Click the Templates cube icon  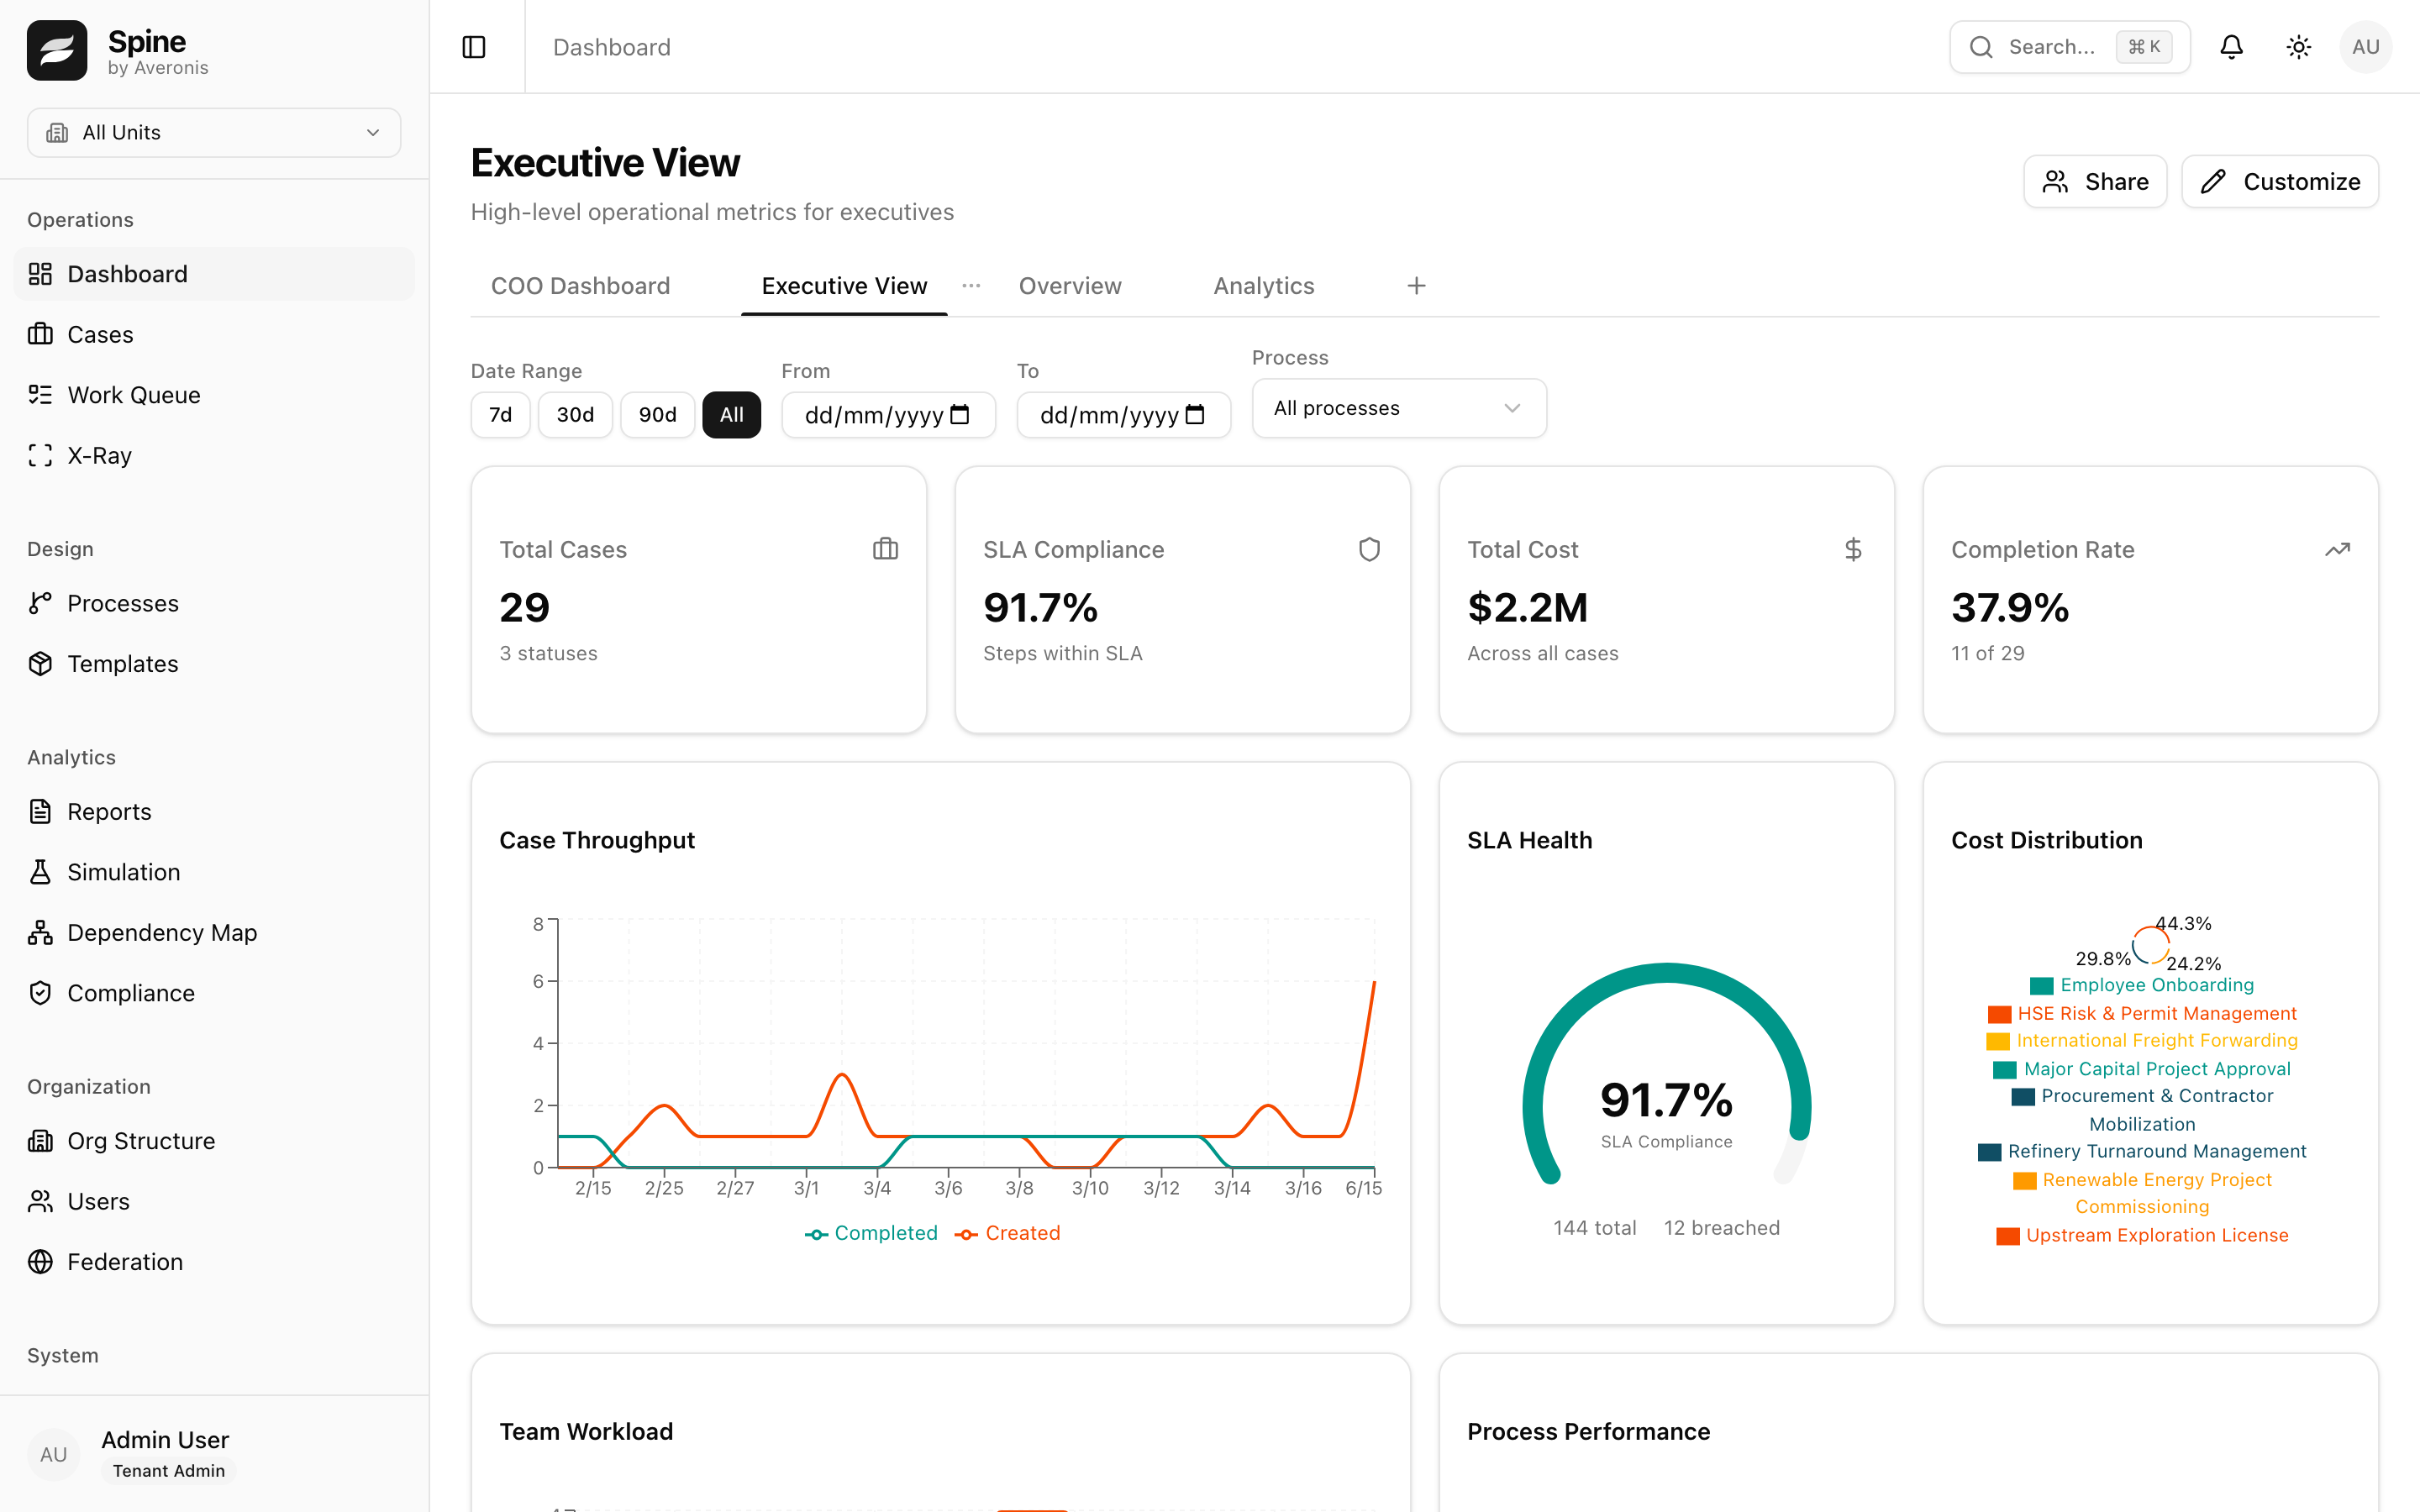coord(40,664)
